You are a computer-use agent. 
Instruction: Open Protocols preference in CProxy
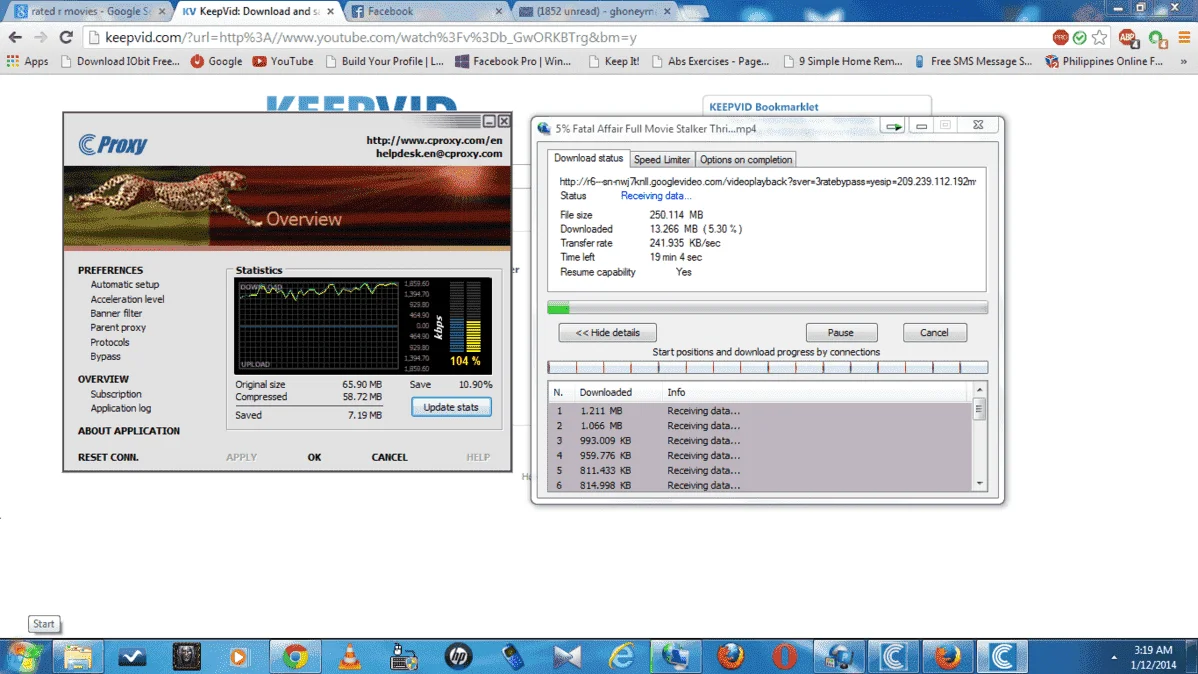tap(109, 342)
